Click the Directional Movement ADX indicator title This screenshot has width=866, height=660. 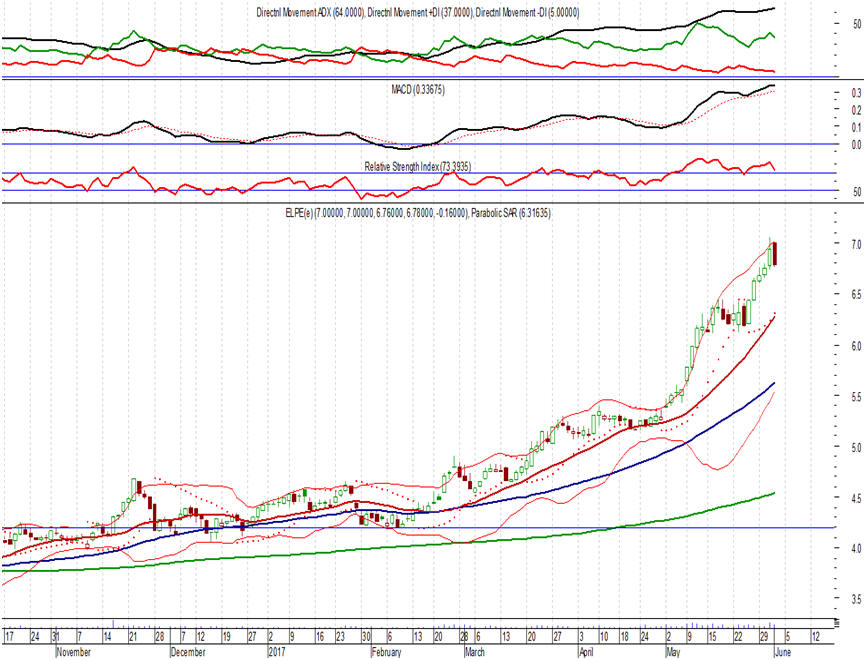[418, 12]
